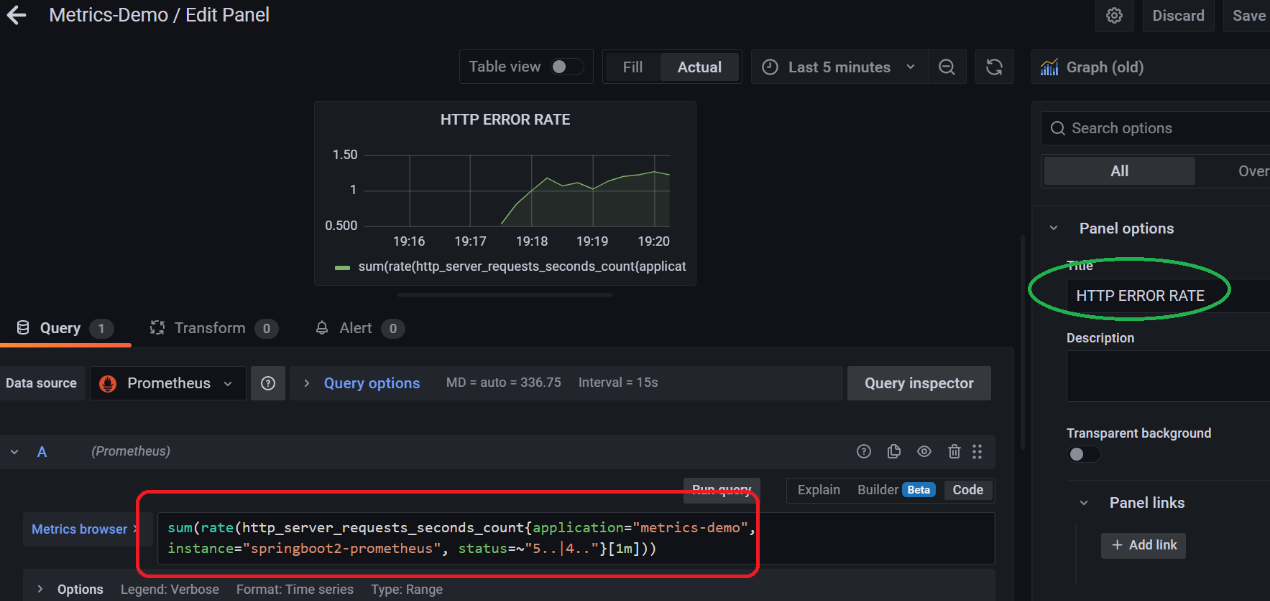The width and height of the screenshot is (1270, 601).
Task: Click the magnifier icon in Search options
Action: tap(1057, 128)
